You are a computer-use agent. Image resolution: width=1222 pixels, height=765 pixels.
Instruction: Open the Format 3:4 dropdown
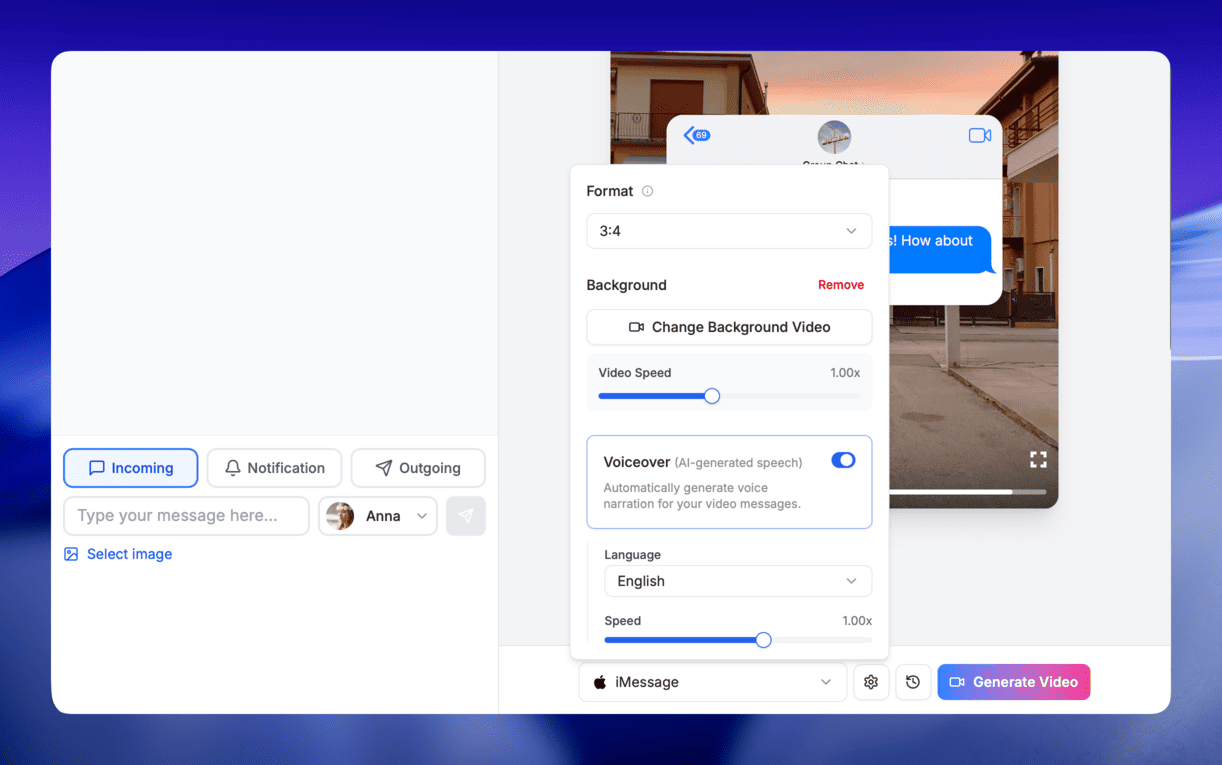coord(729,231)
